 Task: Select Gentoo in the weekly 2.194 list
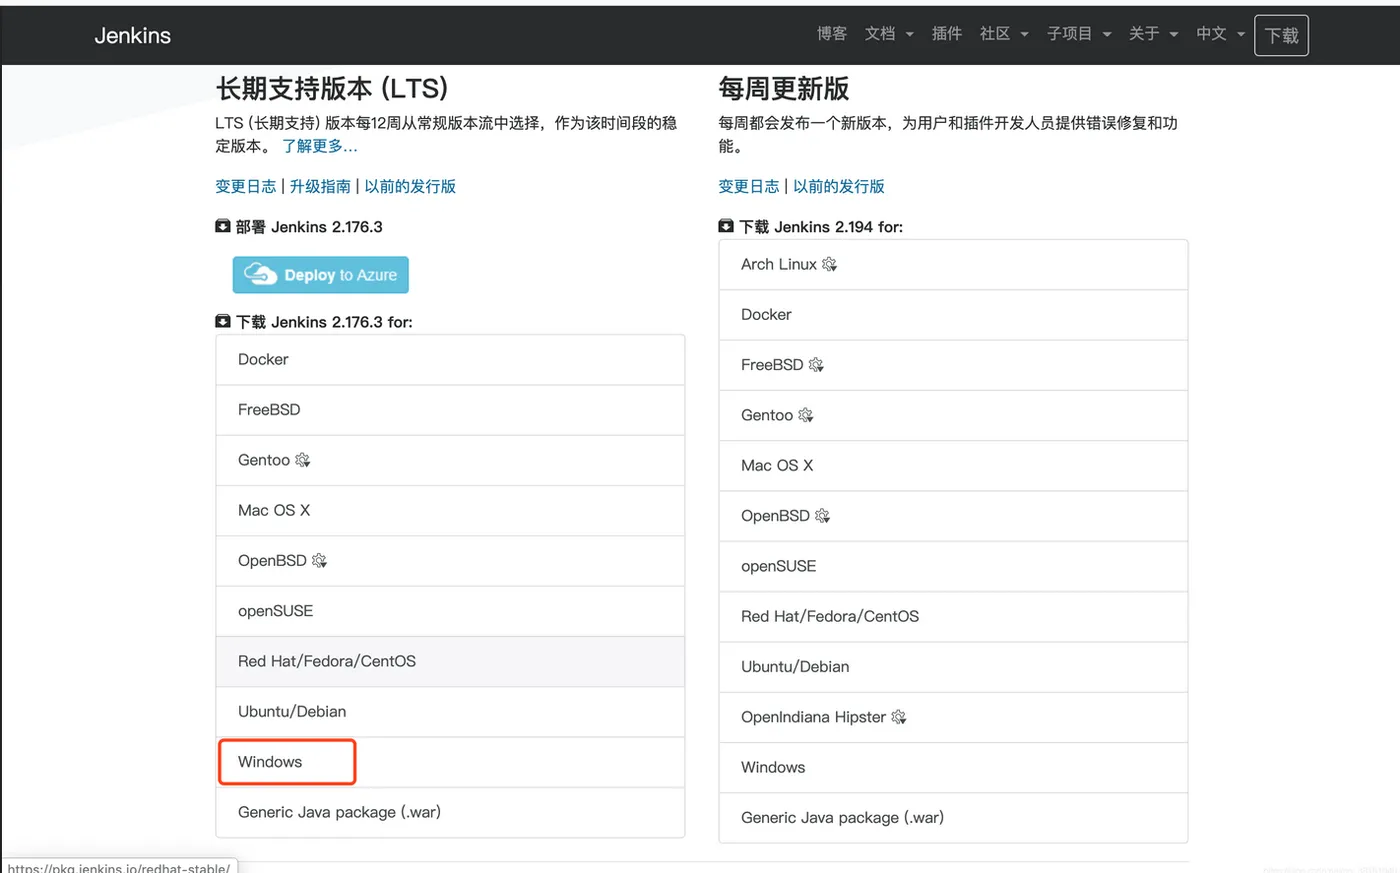953,416
